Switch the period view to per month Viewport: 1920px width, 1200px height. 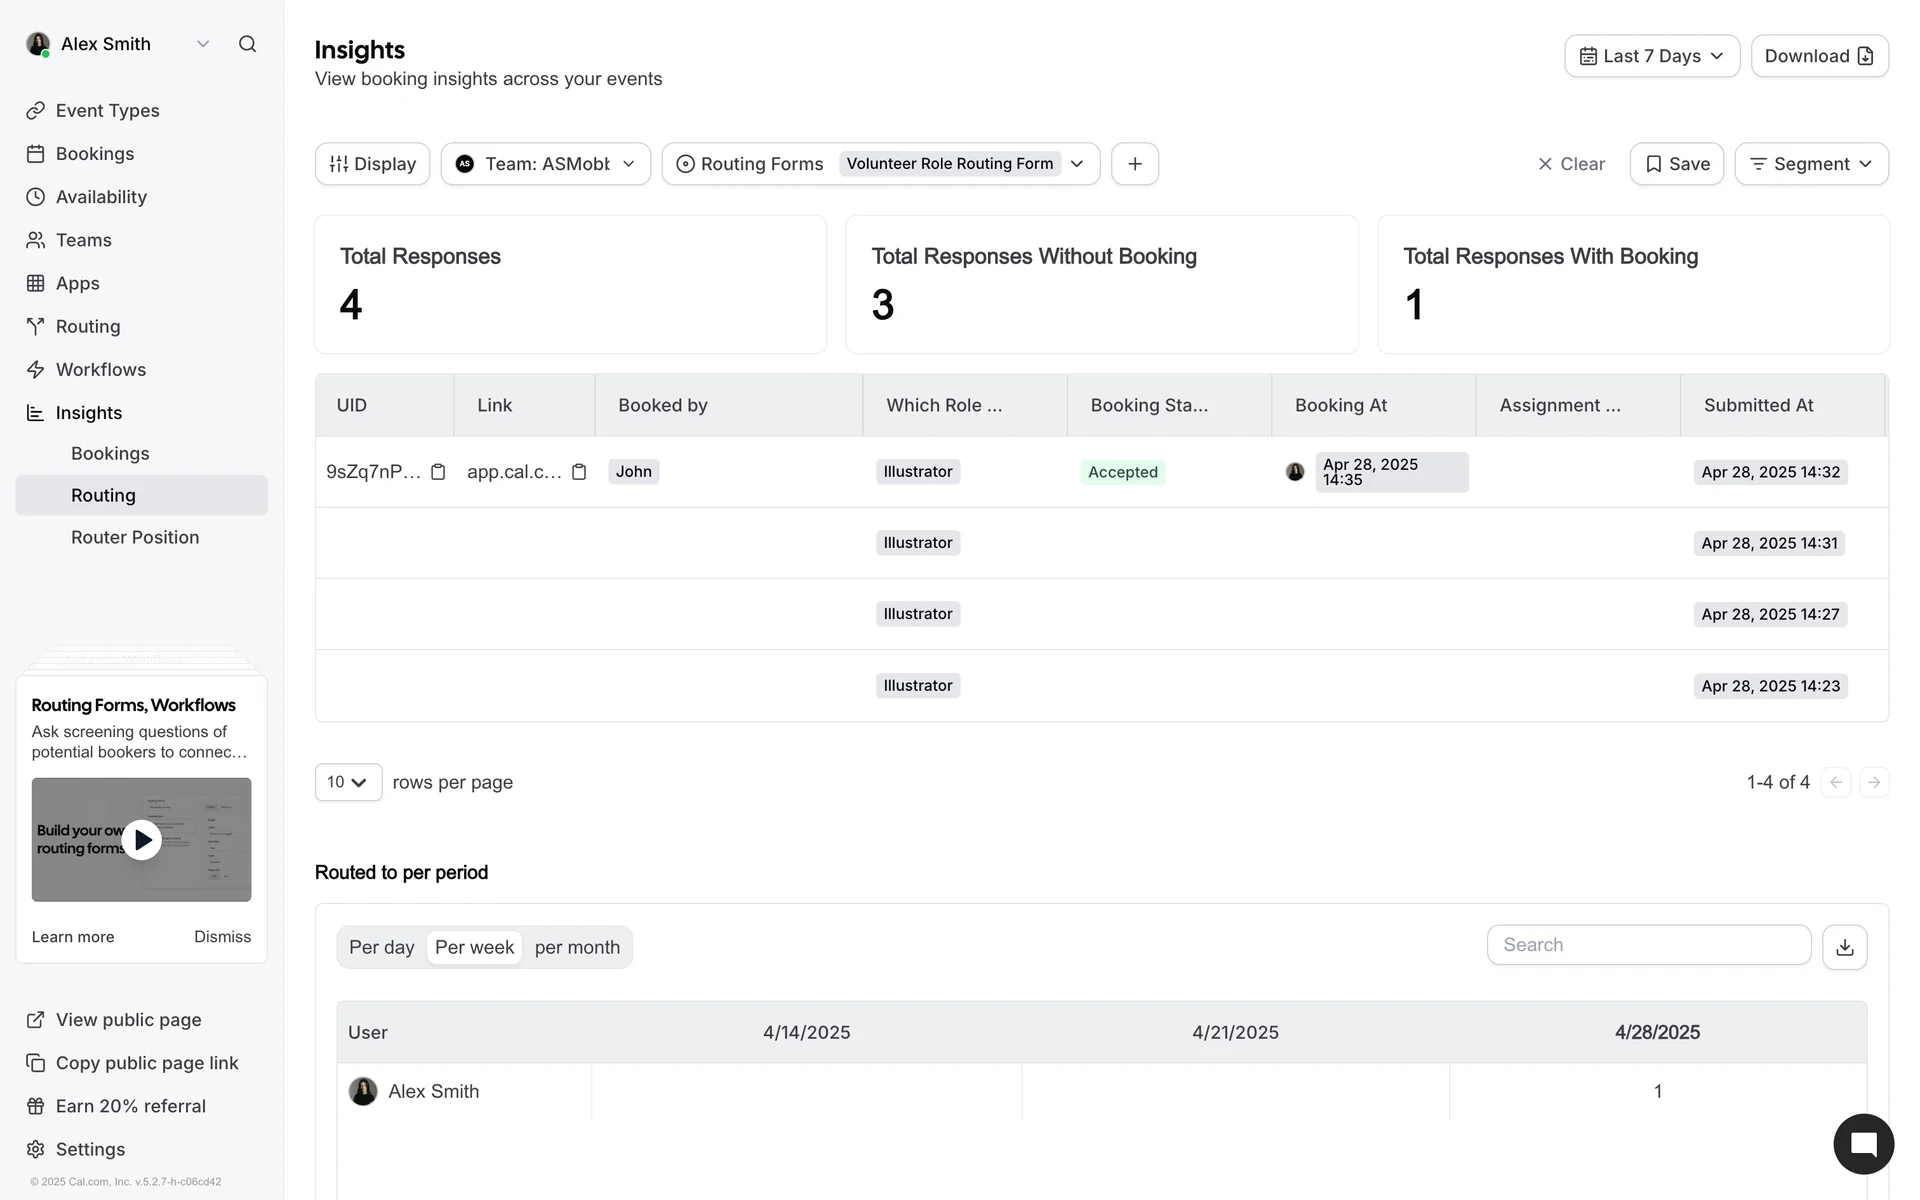point(577,947)
